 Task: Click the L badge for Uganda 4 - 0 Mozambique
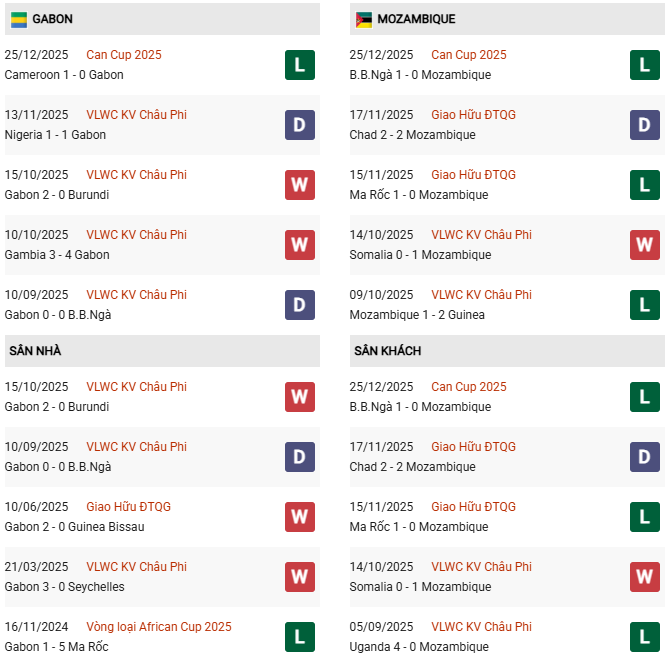point(644,637)
